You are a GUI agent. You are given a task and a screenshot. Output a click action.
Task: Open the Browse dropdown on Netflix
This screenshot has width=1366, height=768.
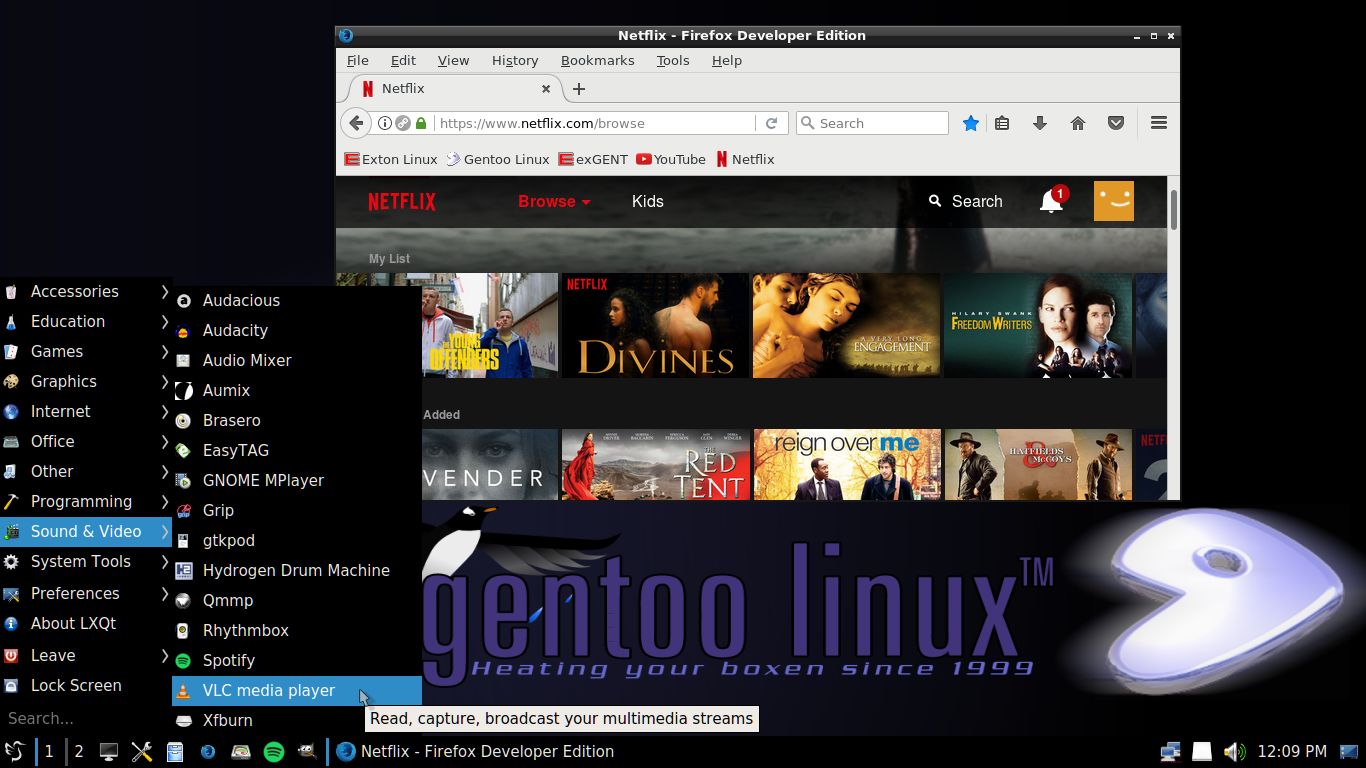point(554,201)
